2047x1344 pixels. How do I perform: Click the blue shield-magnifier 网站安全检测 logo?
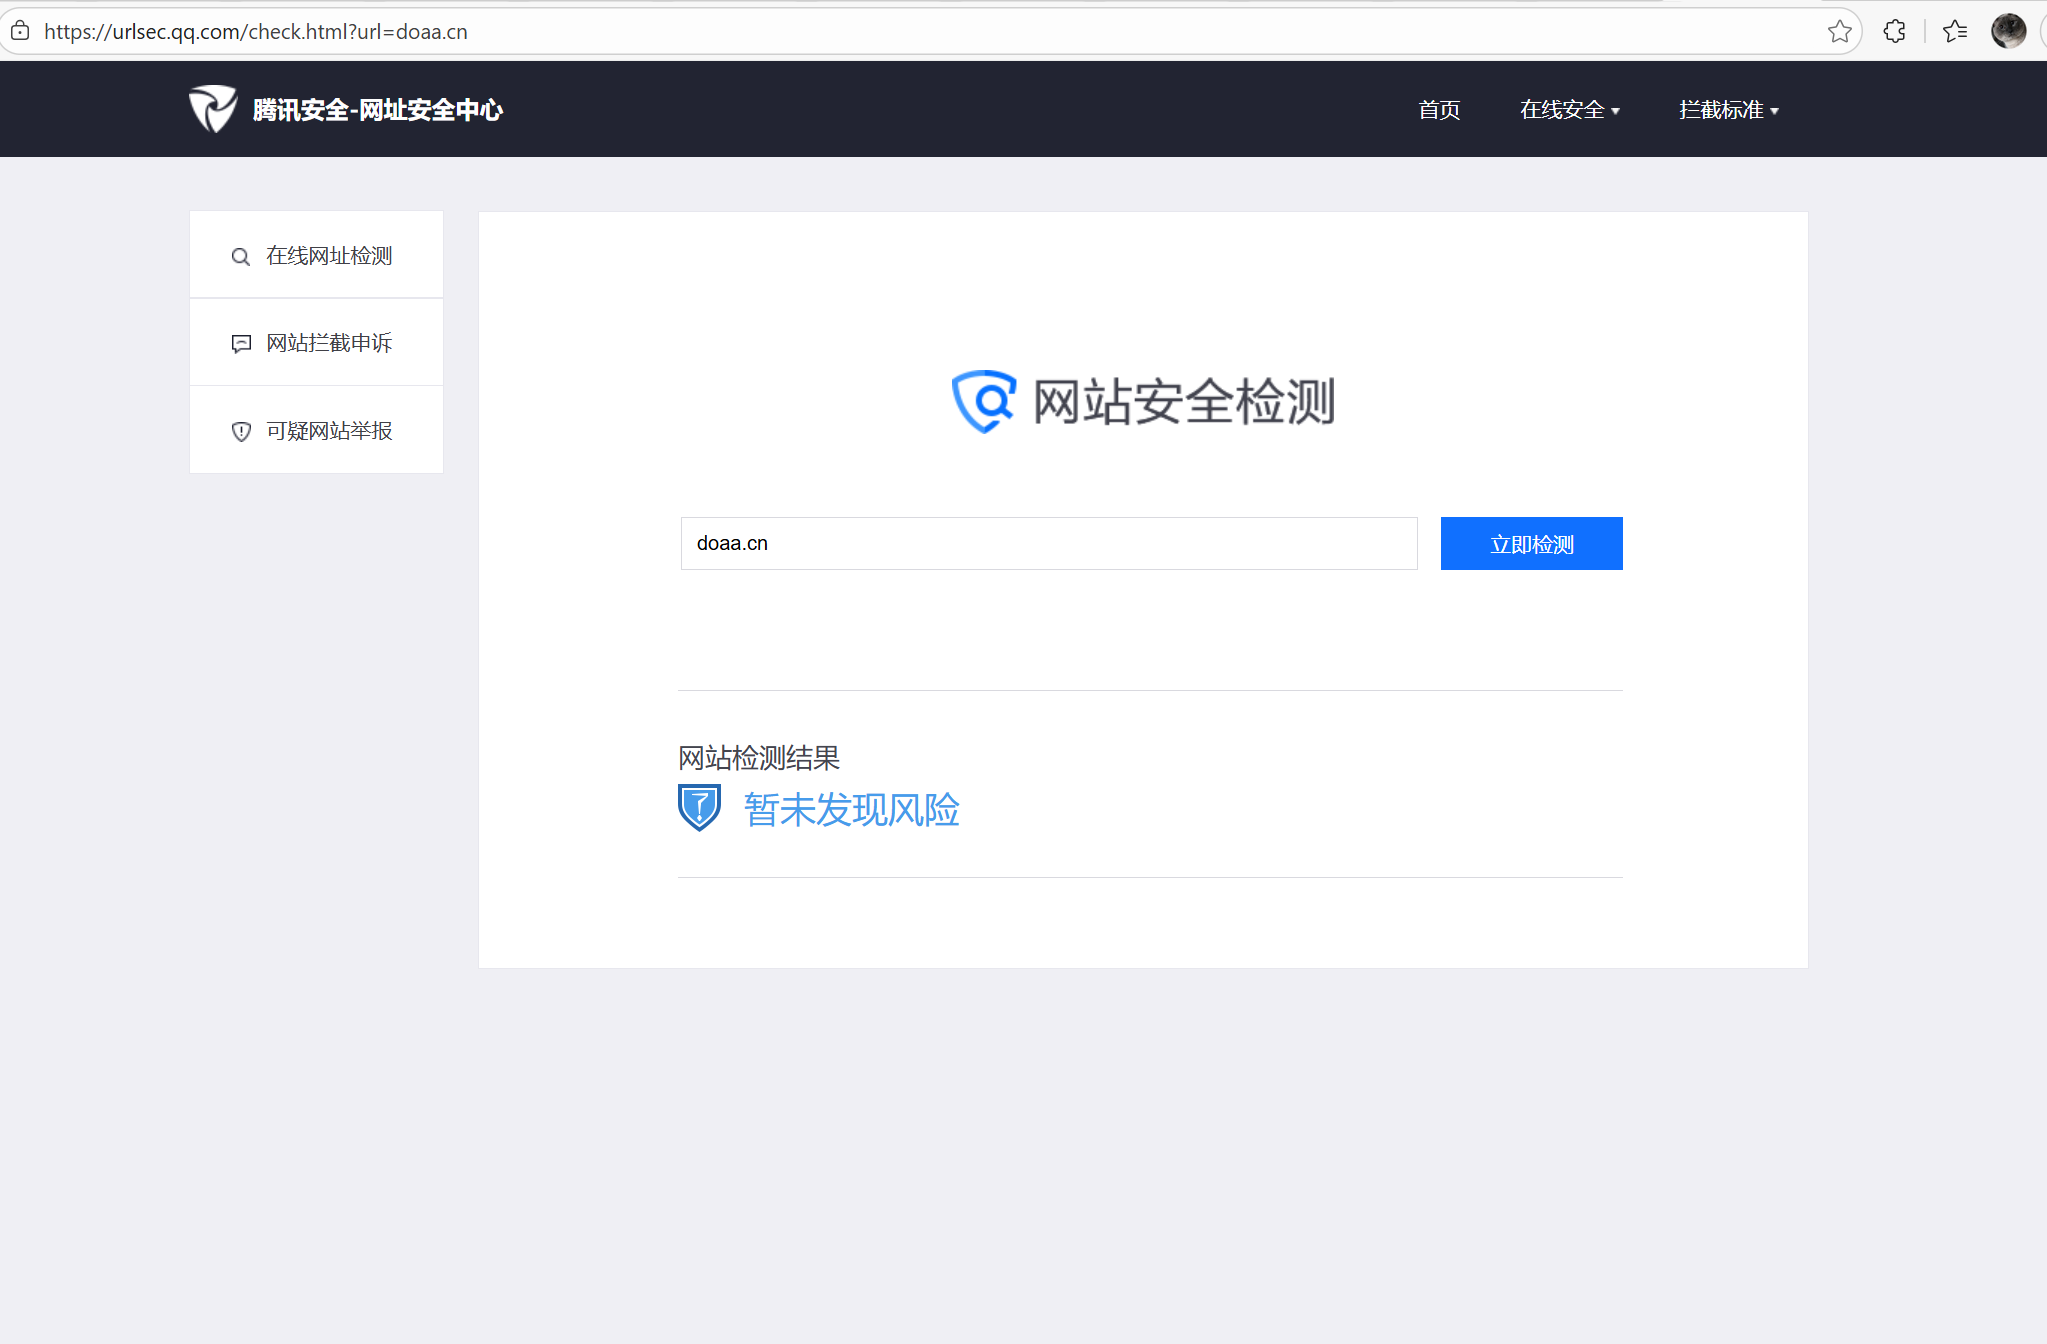coord(984,401)
